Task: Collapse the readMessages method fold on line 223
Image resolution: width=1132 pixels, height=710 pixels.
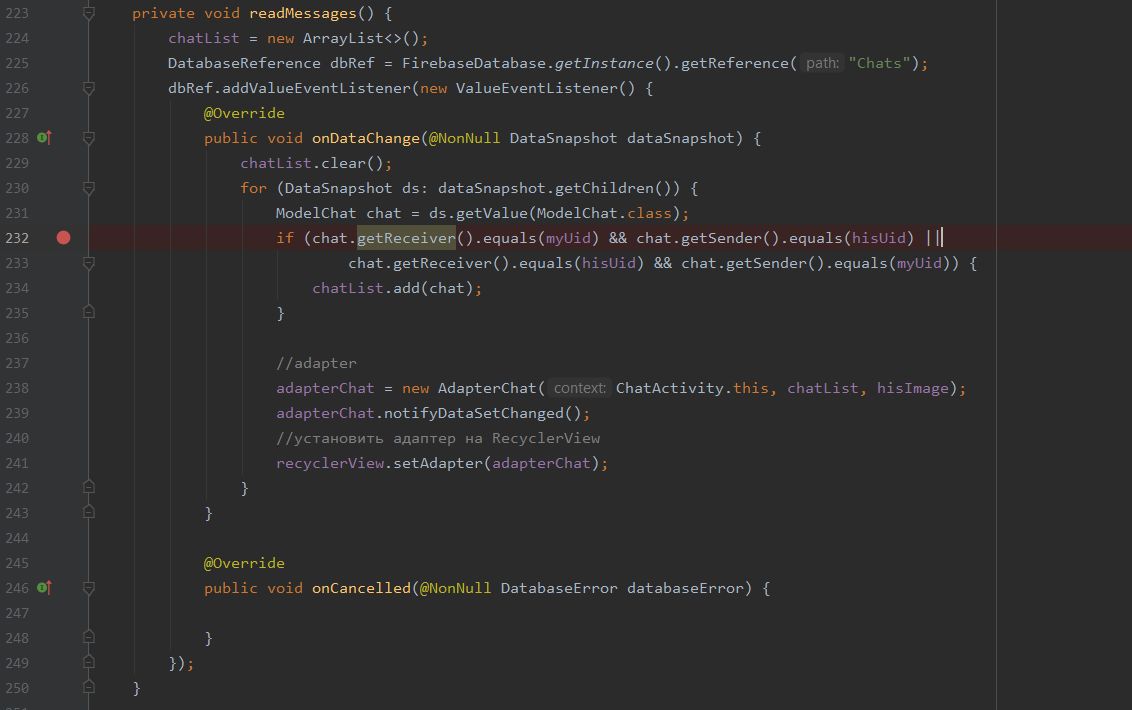Action: click(x=89, y=13)
